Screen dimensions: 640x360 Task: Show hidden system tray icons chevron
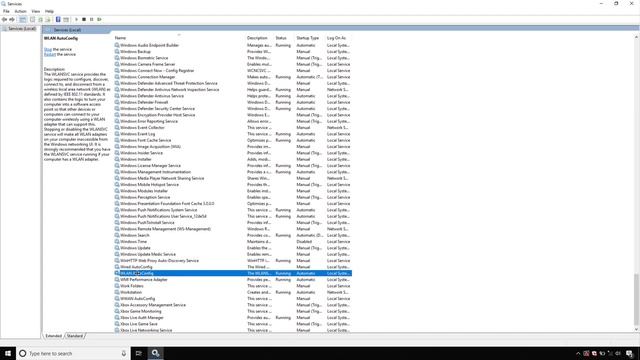click(578, 353)
